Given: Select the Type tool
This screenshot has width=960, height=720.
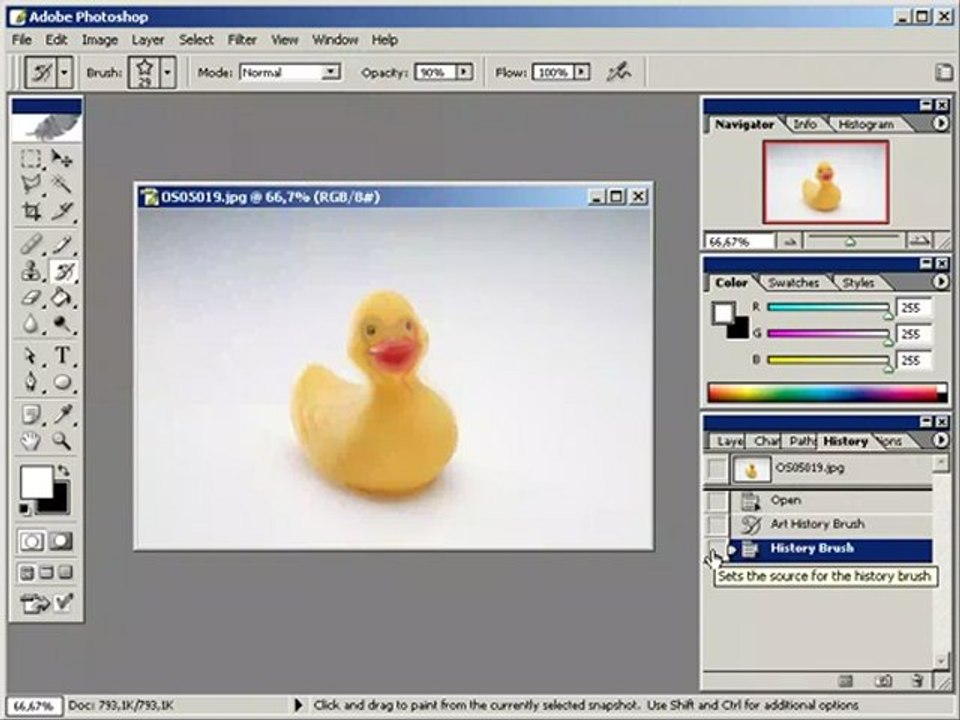Looking at the screenshot, I should pyautogui.click(x=61, y=356).
